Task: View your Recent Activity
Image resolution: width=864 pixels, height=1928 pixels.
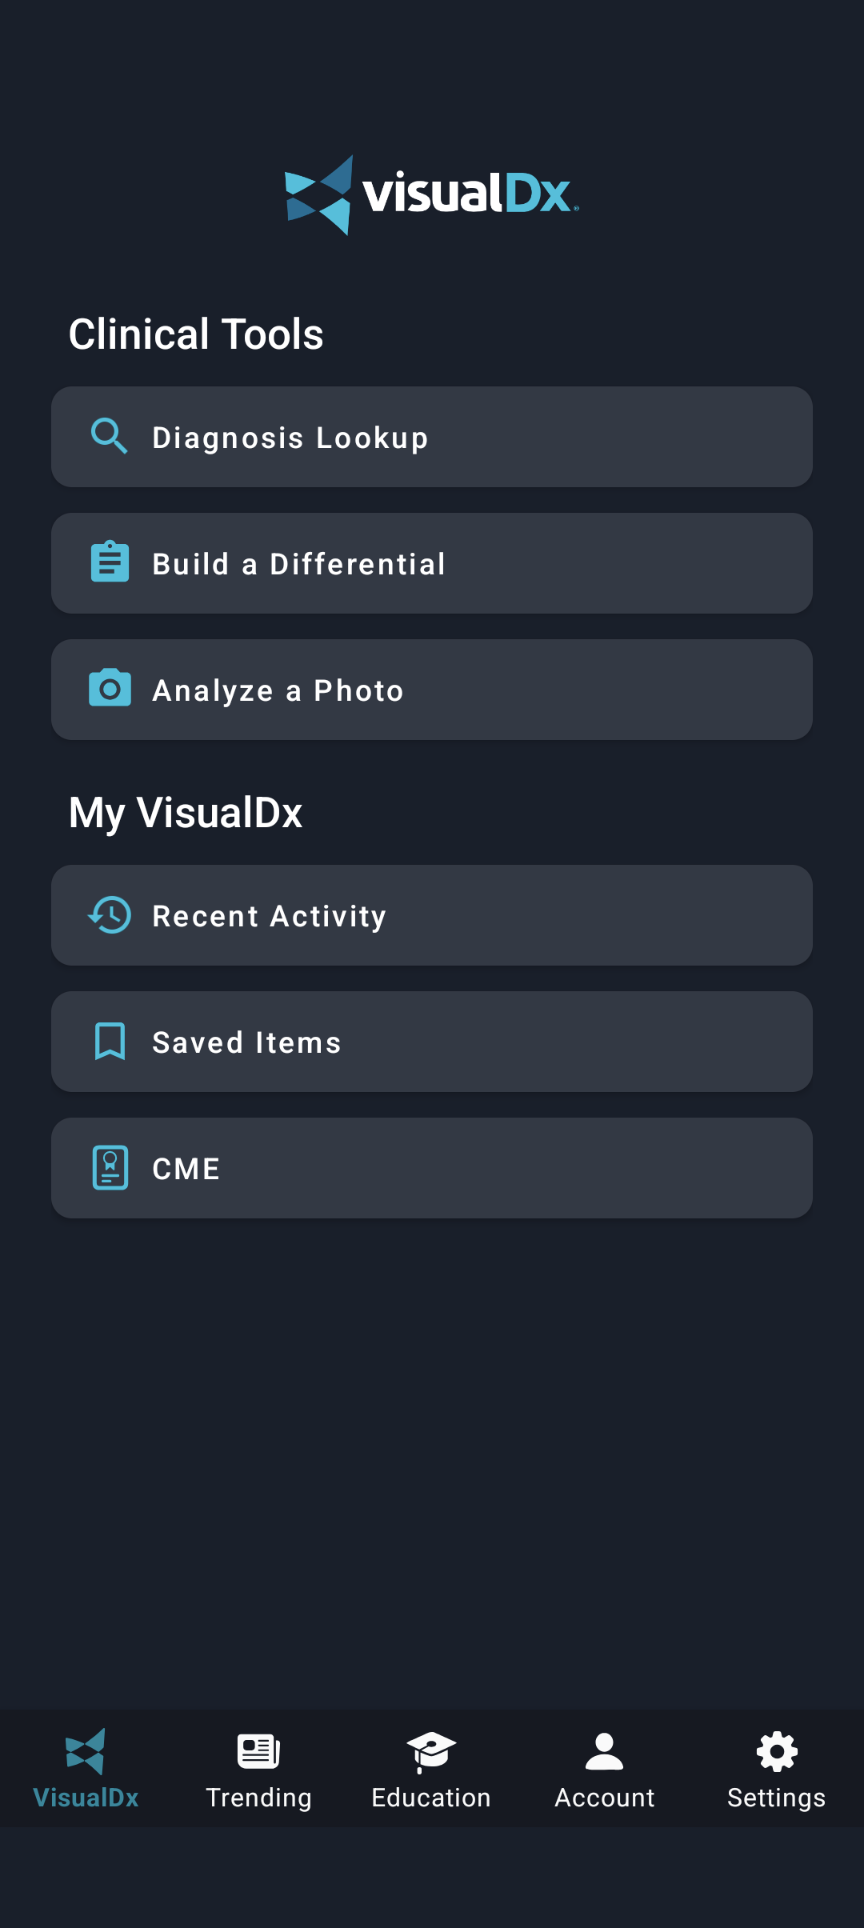Action: tap(432, 915)
